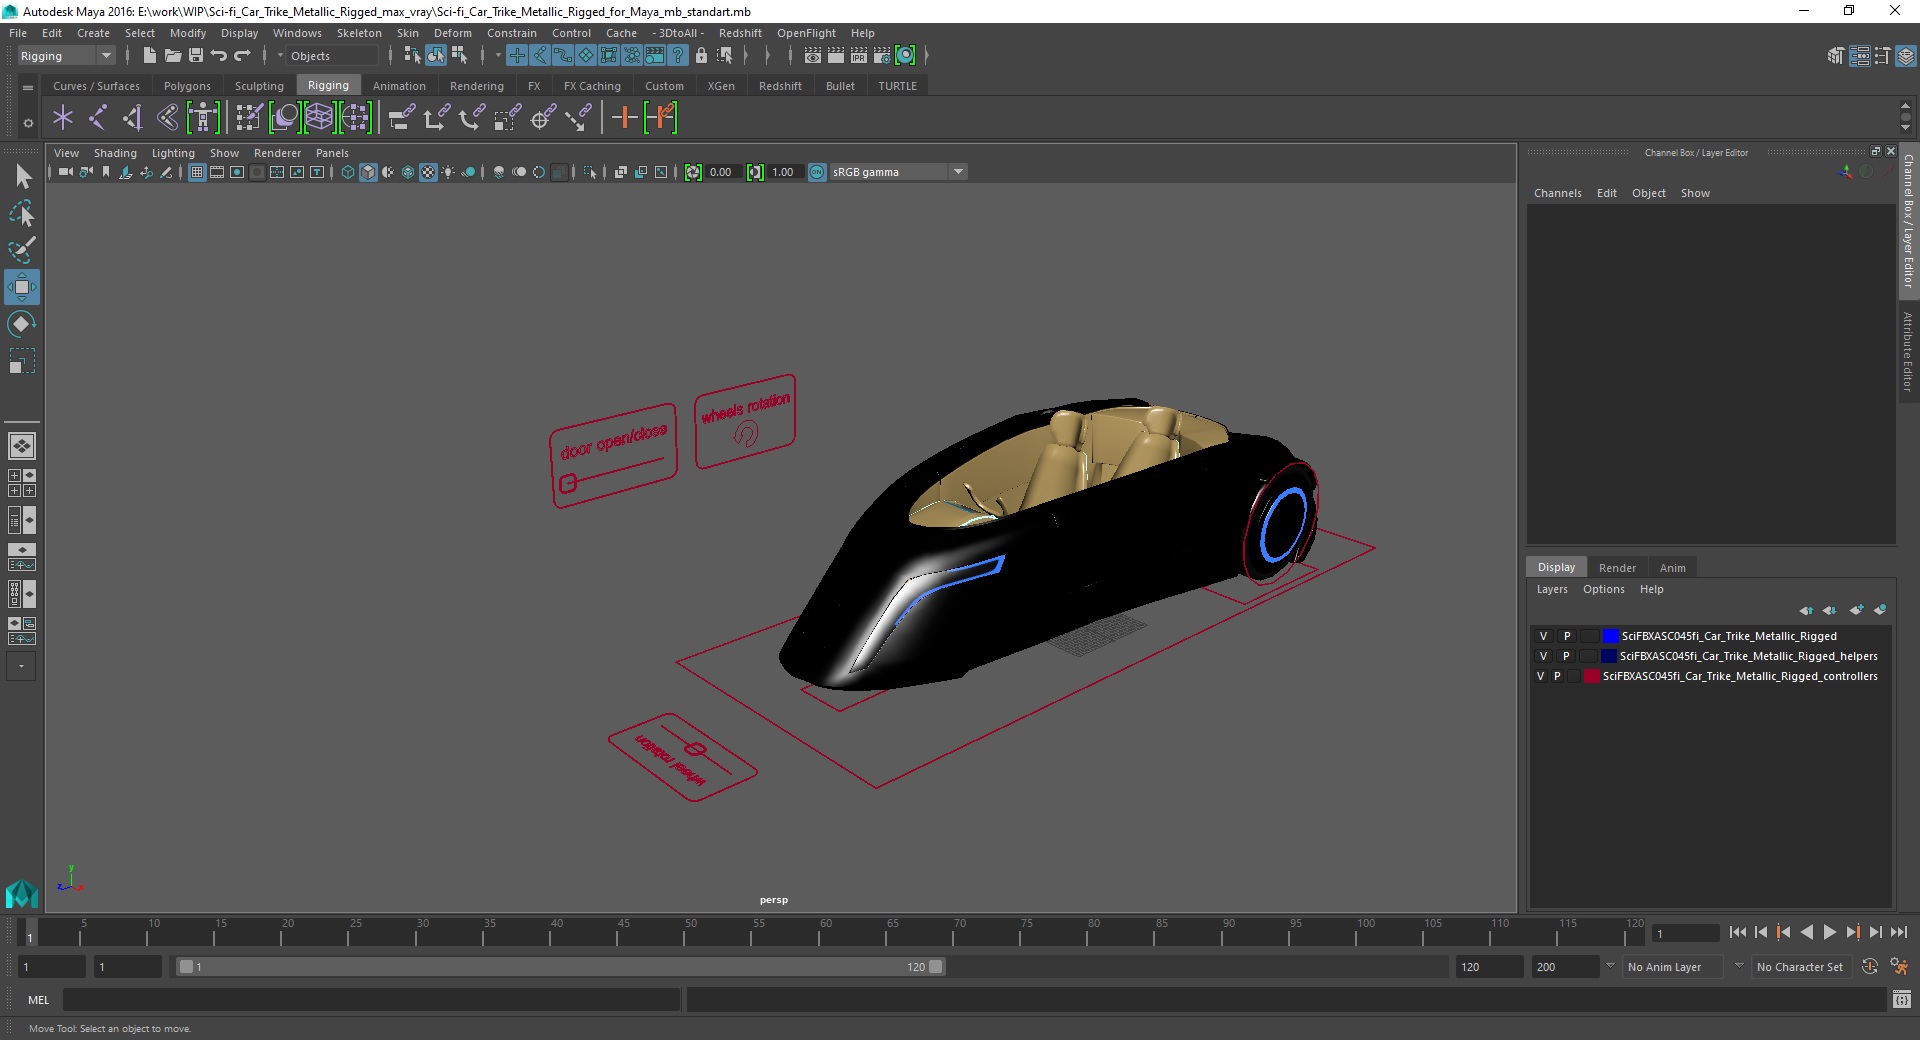
Task: Click blue color swatch of Car_Trike_Metallic_Rigged layer
Action: point(1610,636)
